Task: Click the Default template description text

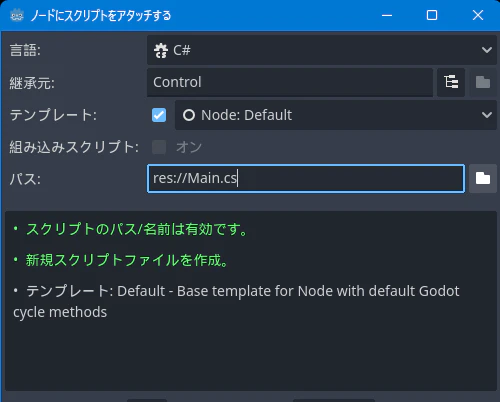Action: (236, 302)
